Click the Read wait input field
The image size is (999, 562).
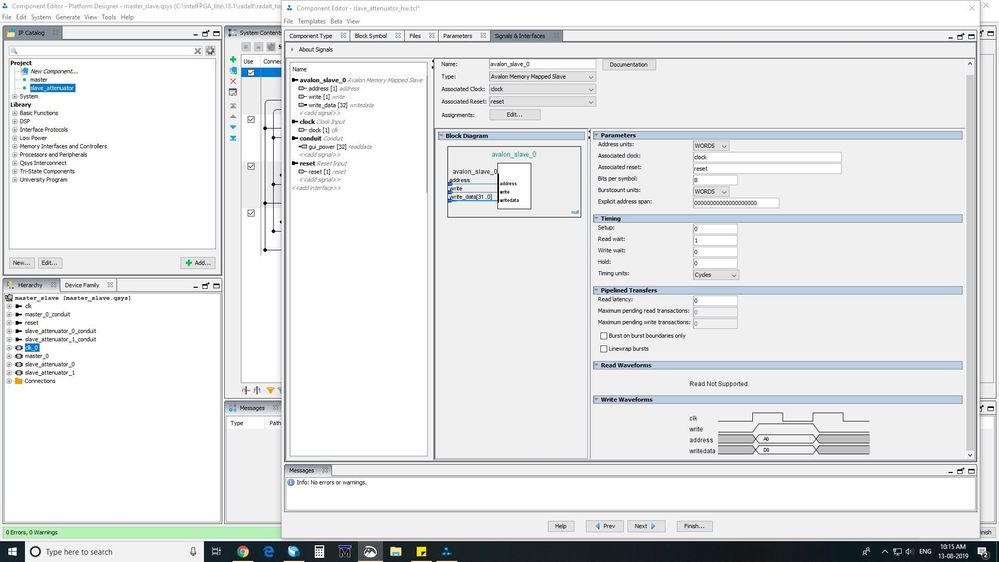715,240
